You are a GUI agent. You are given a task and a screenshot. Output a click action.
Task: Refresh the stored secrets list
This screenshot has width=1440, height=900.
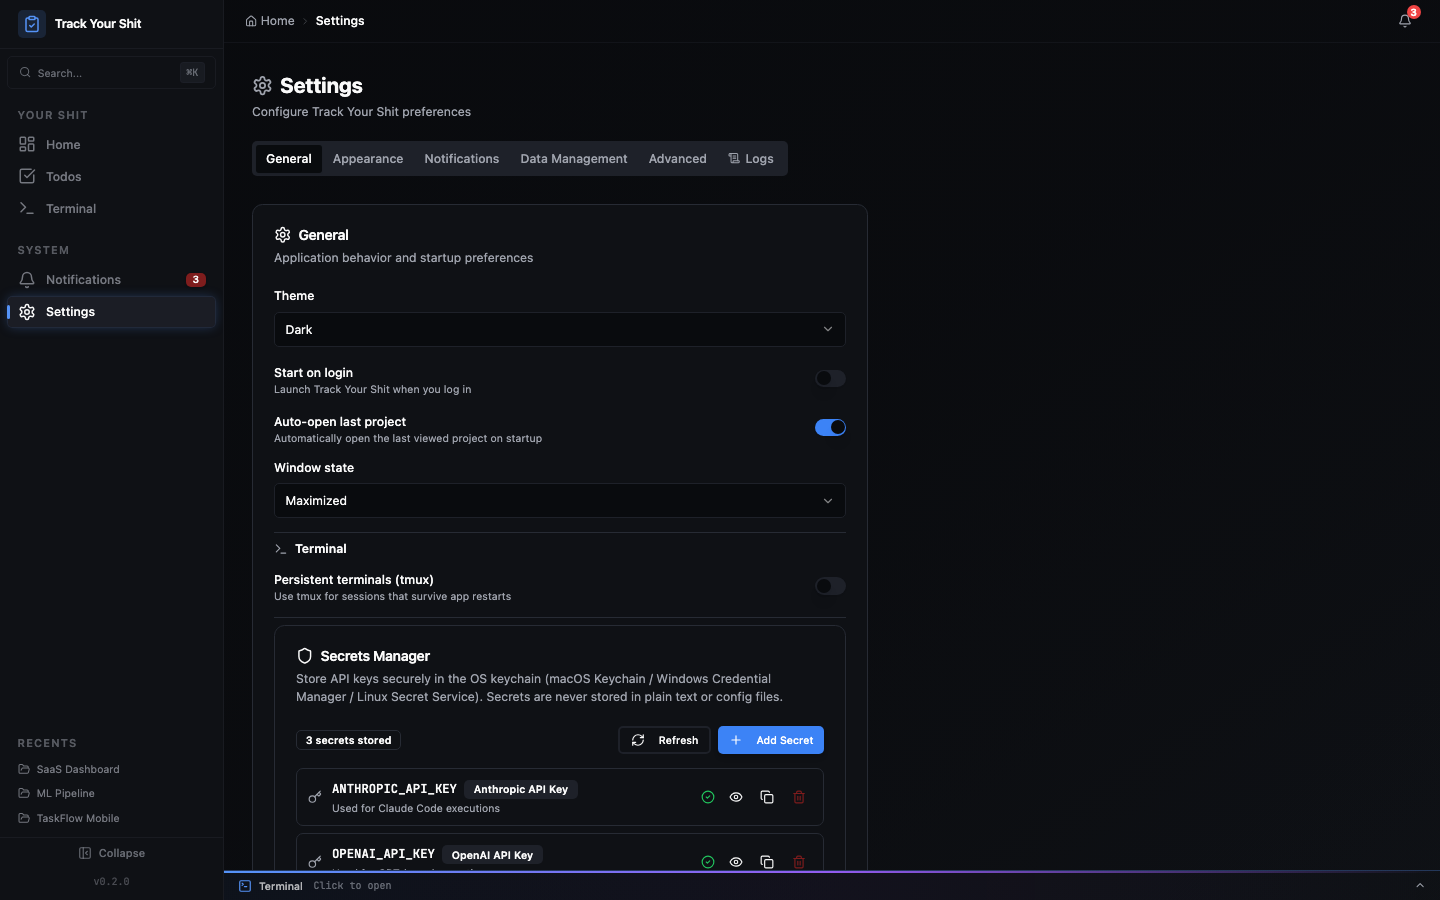663,740
